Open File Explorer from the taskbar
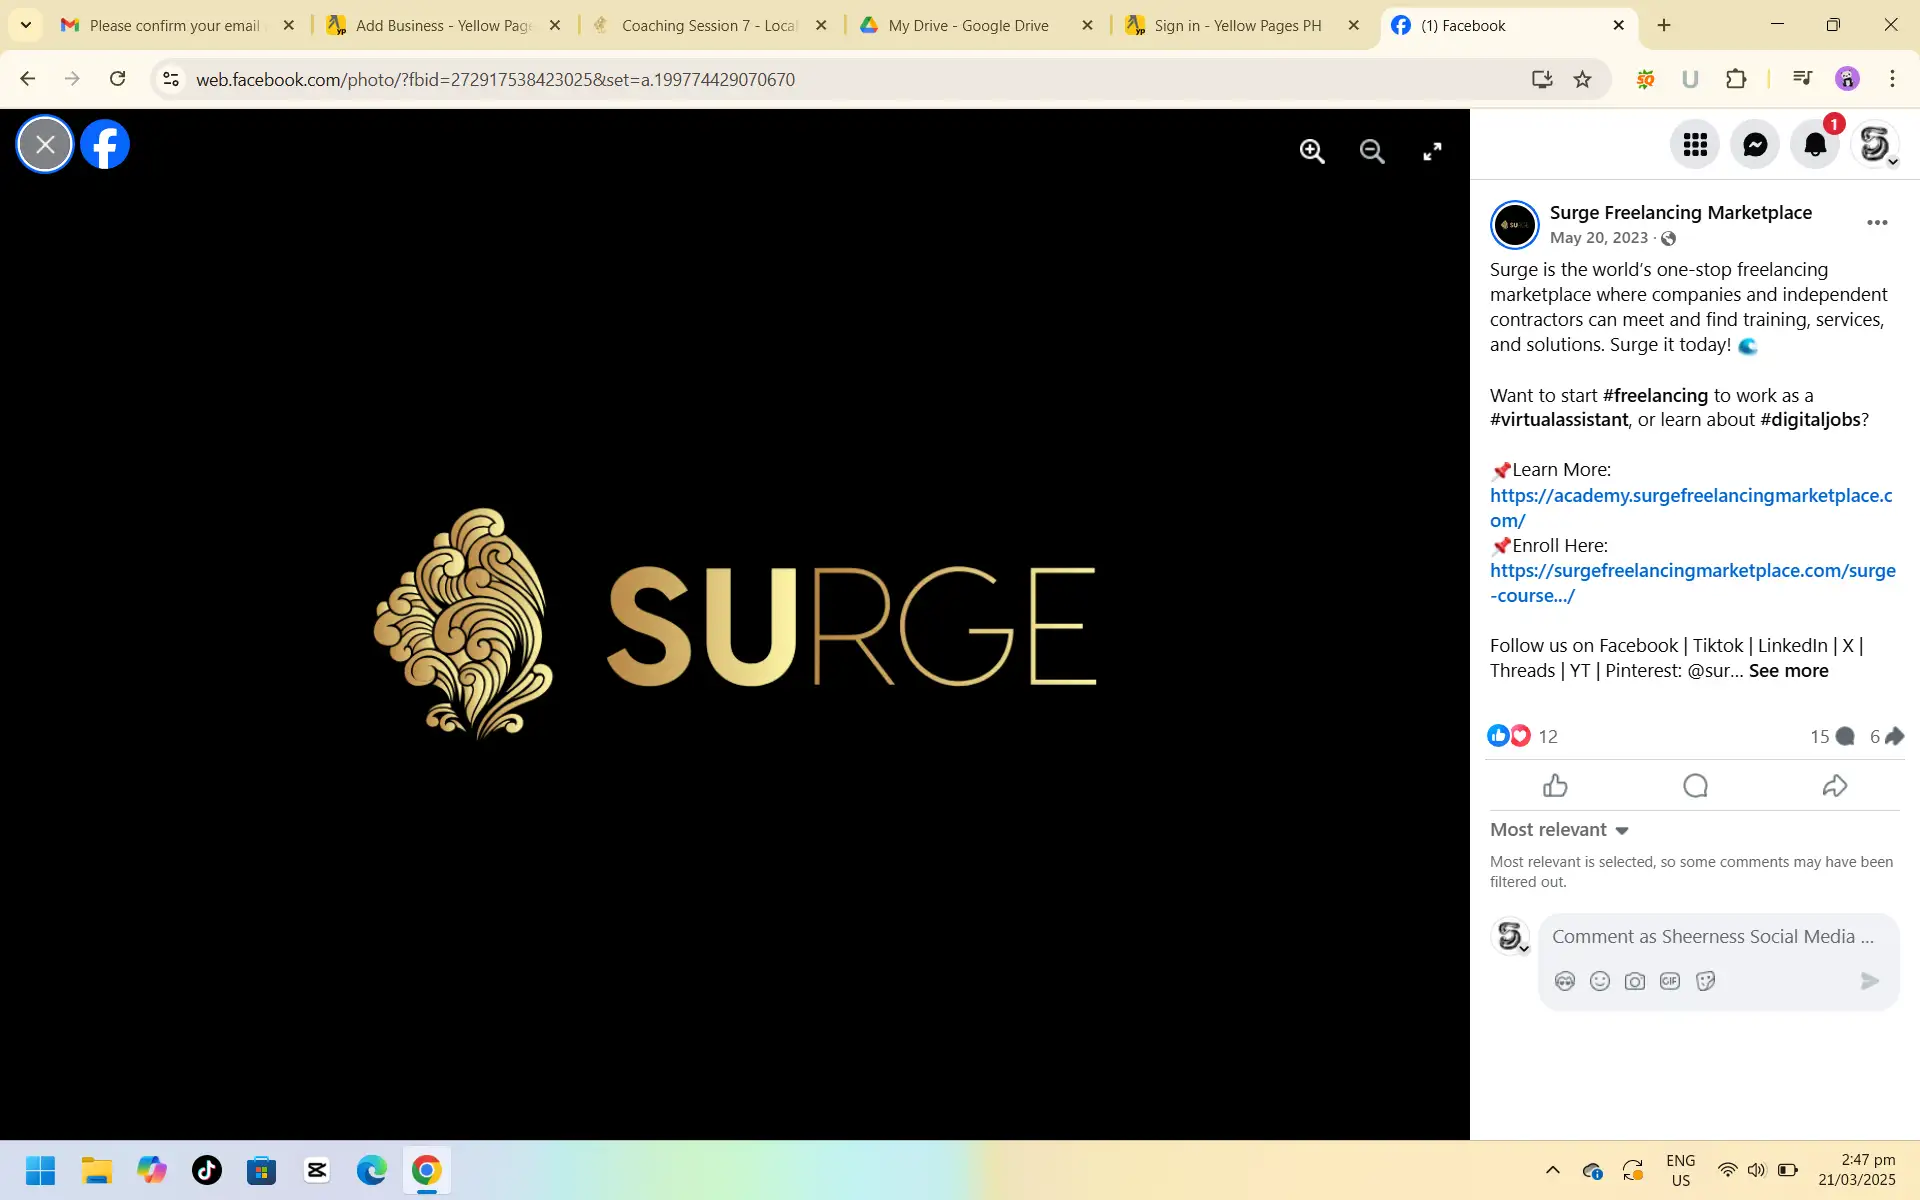 96,1170
